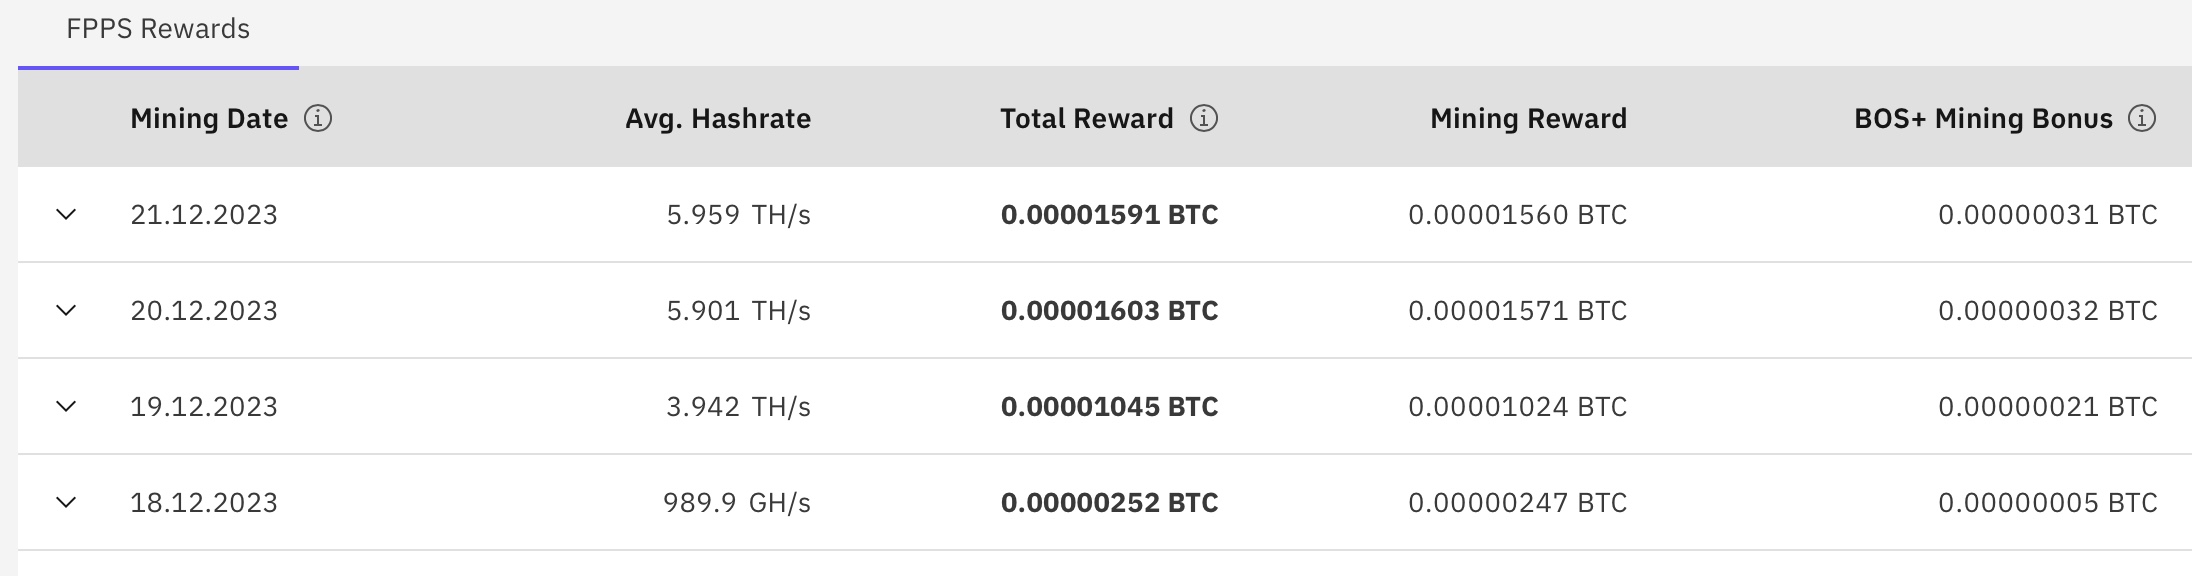The image size is (2192, 576).
Task: Expand the 20.12.2023 reward row
Action: [66, 311]
